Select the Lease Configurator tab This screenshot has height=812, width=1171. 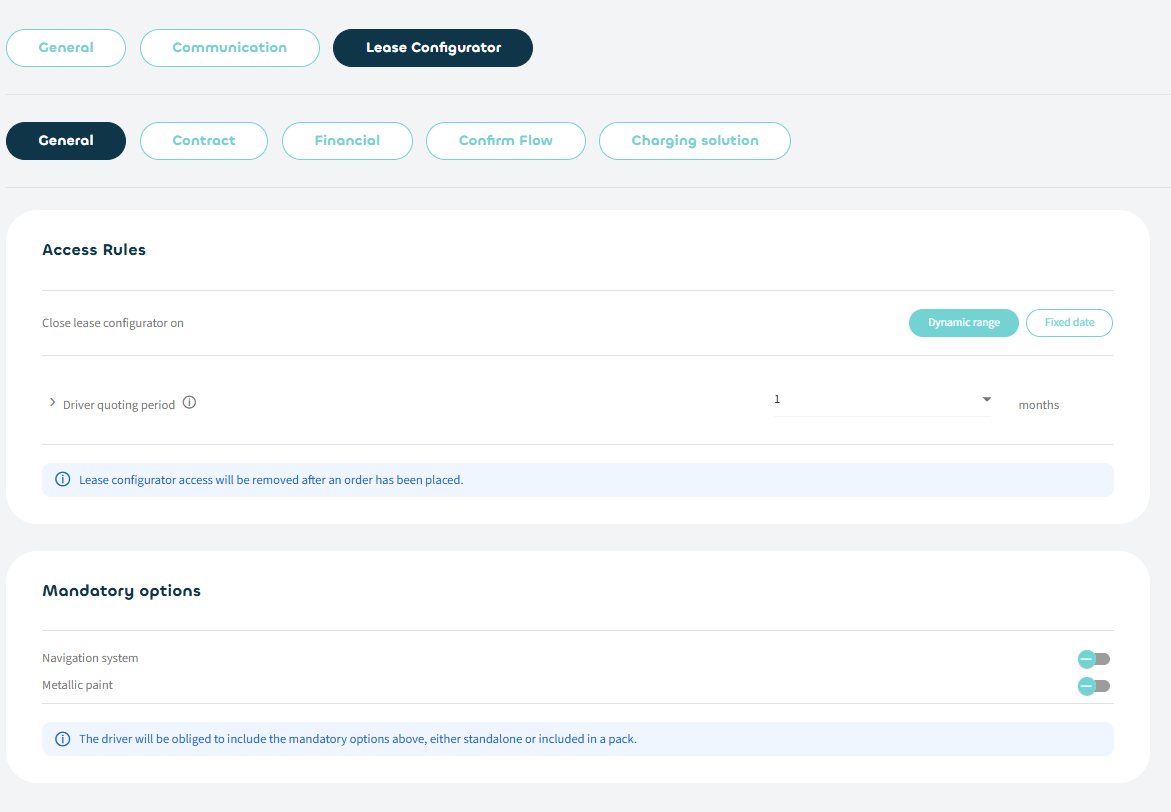(433, 48)
